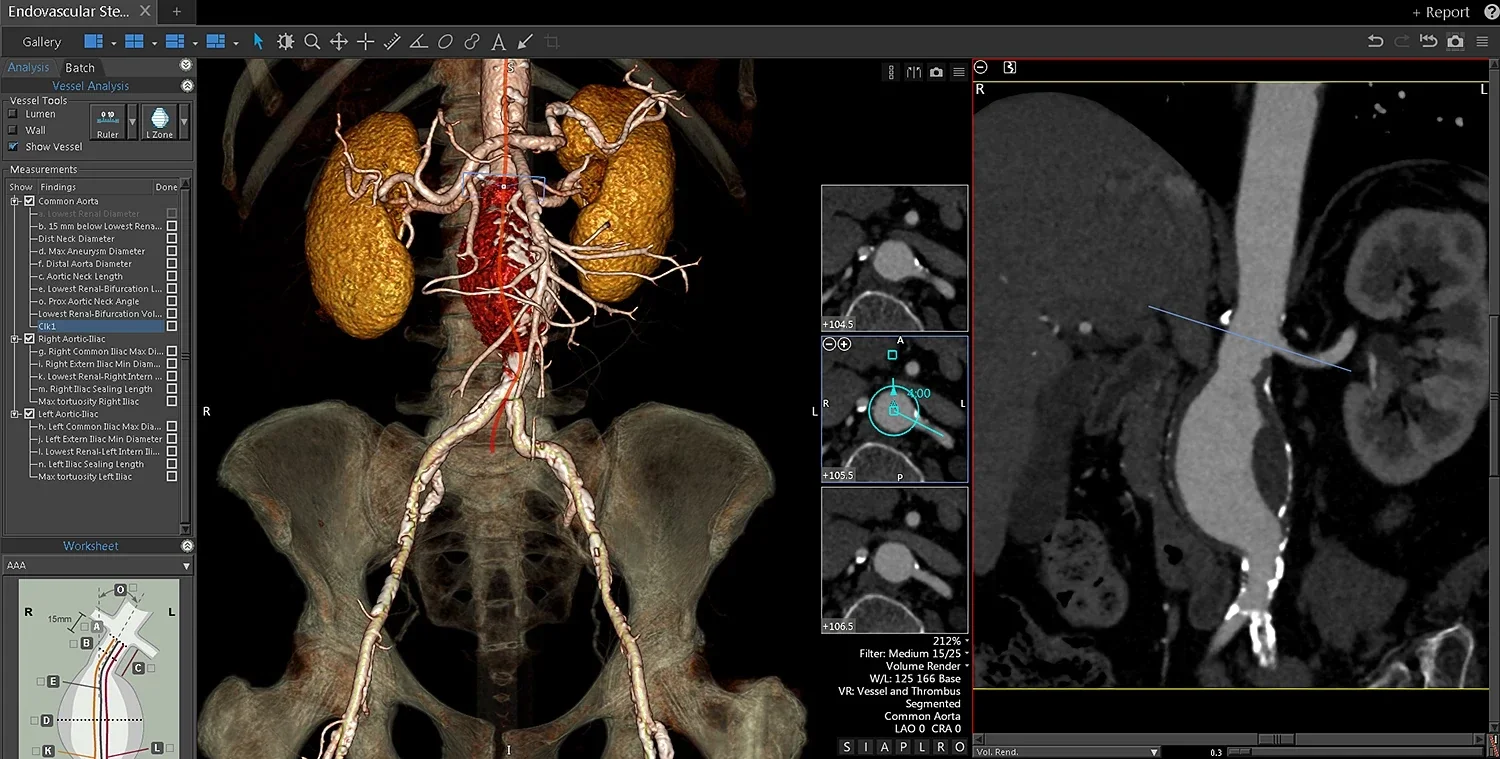Open the Gallery menu

coord(42,42)
